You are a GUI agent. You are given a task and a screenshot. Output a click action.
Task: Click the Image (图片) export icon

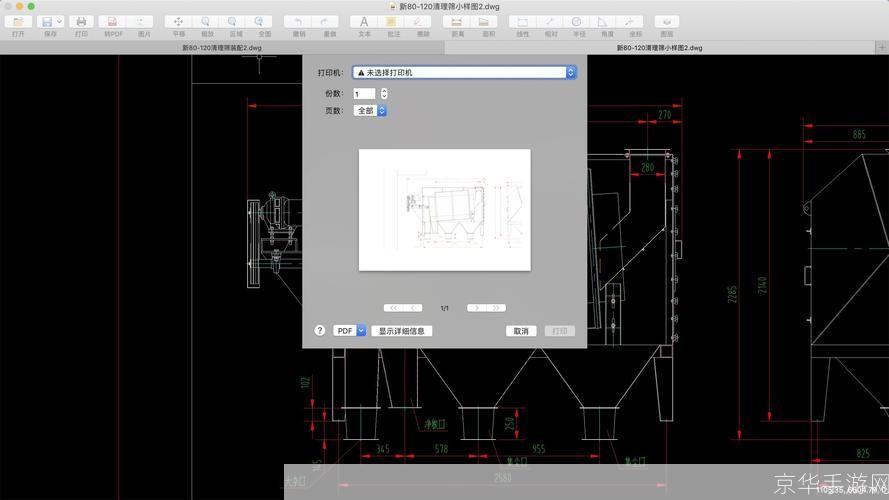(140, 22)
